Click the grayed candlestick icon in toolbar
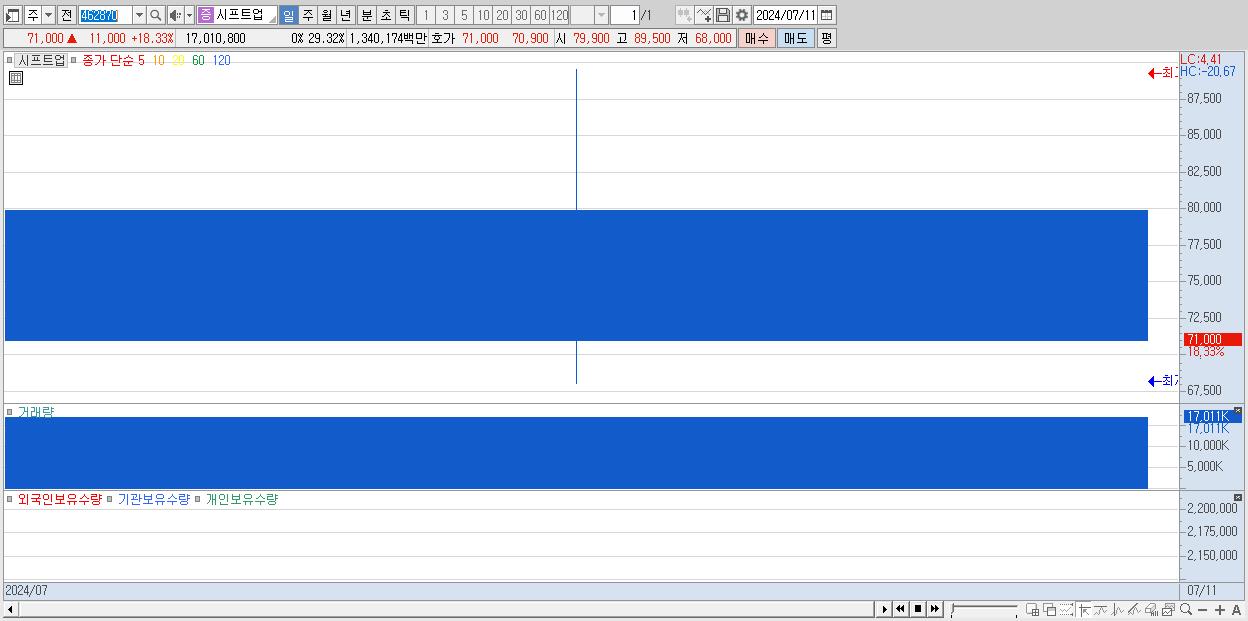The width and height of the screenshot is (1248, 621). tap(684, 15)
